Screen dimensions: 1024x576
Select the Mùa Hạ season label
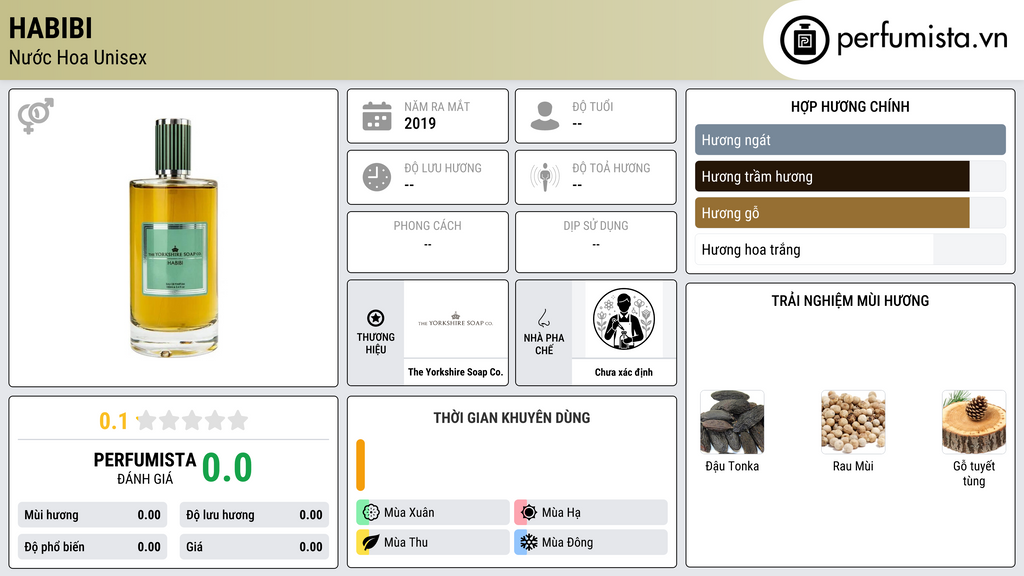[x=561, y=513]
